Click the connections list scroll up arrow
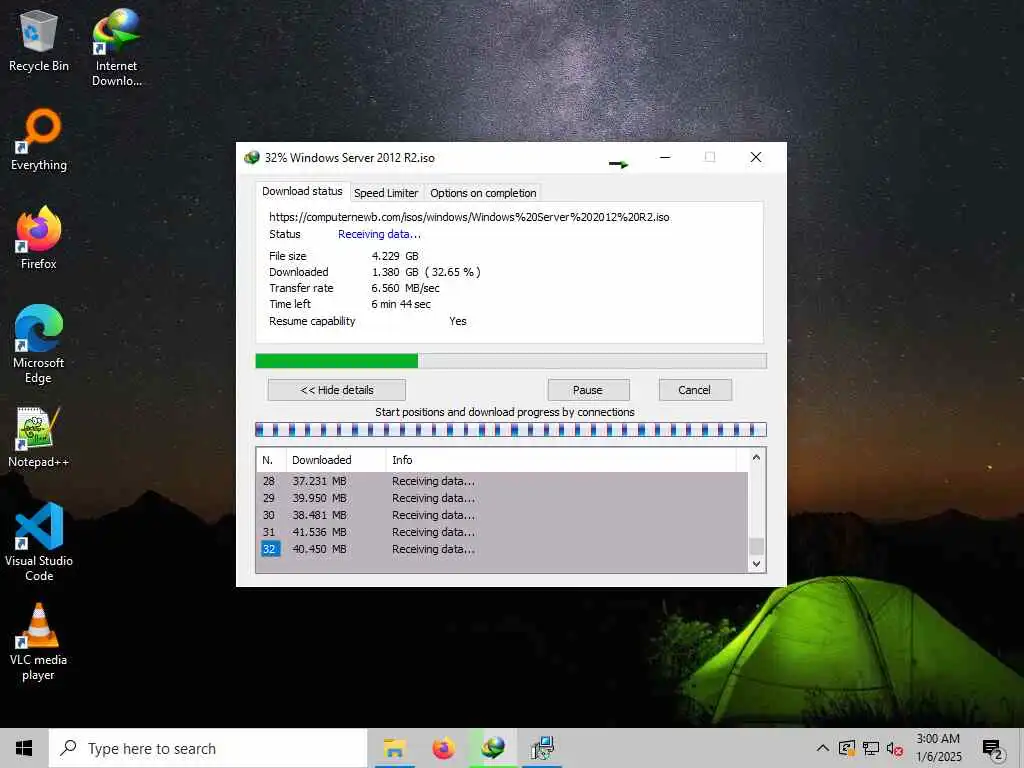The height and width of the screenshot is (768, 1024). 756,458
